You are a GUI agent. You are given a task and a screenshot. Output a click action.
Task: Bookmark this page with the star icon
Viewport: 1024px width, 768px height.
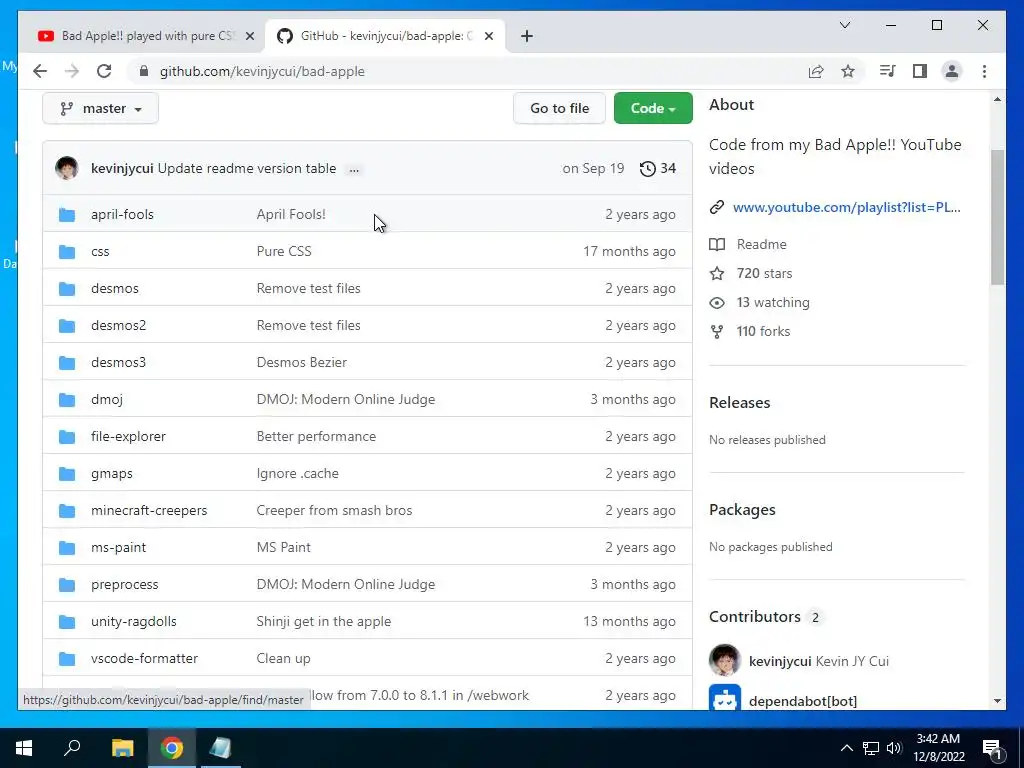pos(848,71)
